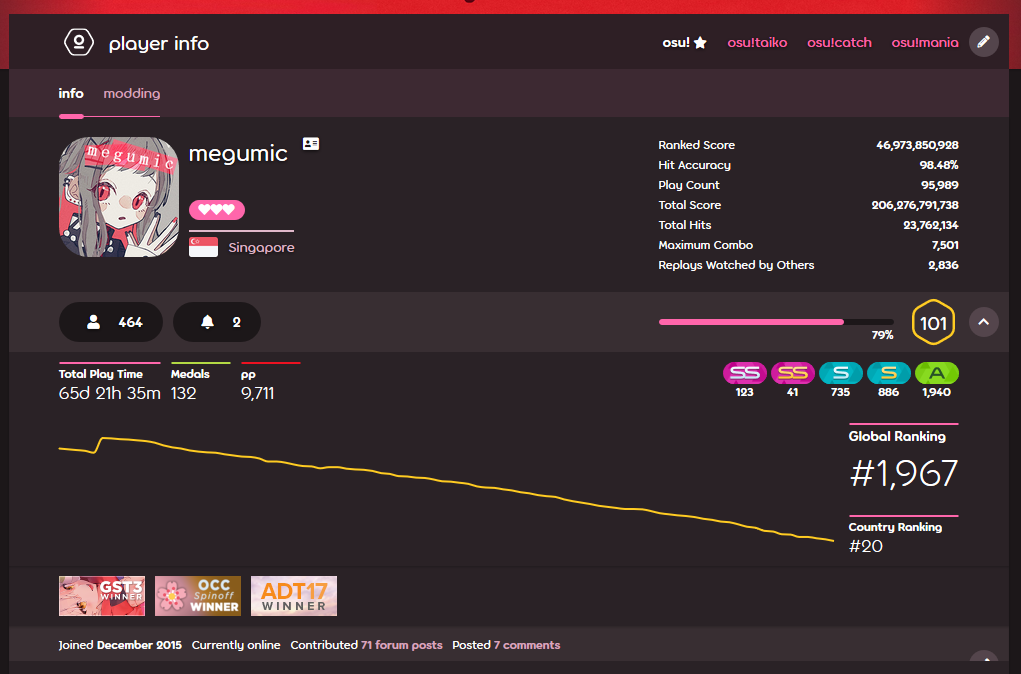The image size is (1021, 674).
Task: Click the Joined December 2015 text
Action: (120, 645)
